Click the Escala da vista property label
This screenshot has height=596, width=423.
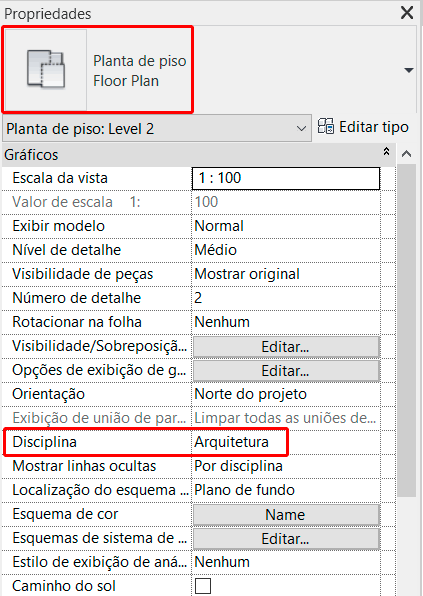(x=60, y=178)
